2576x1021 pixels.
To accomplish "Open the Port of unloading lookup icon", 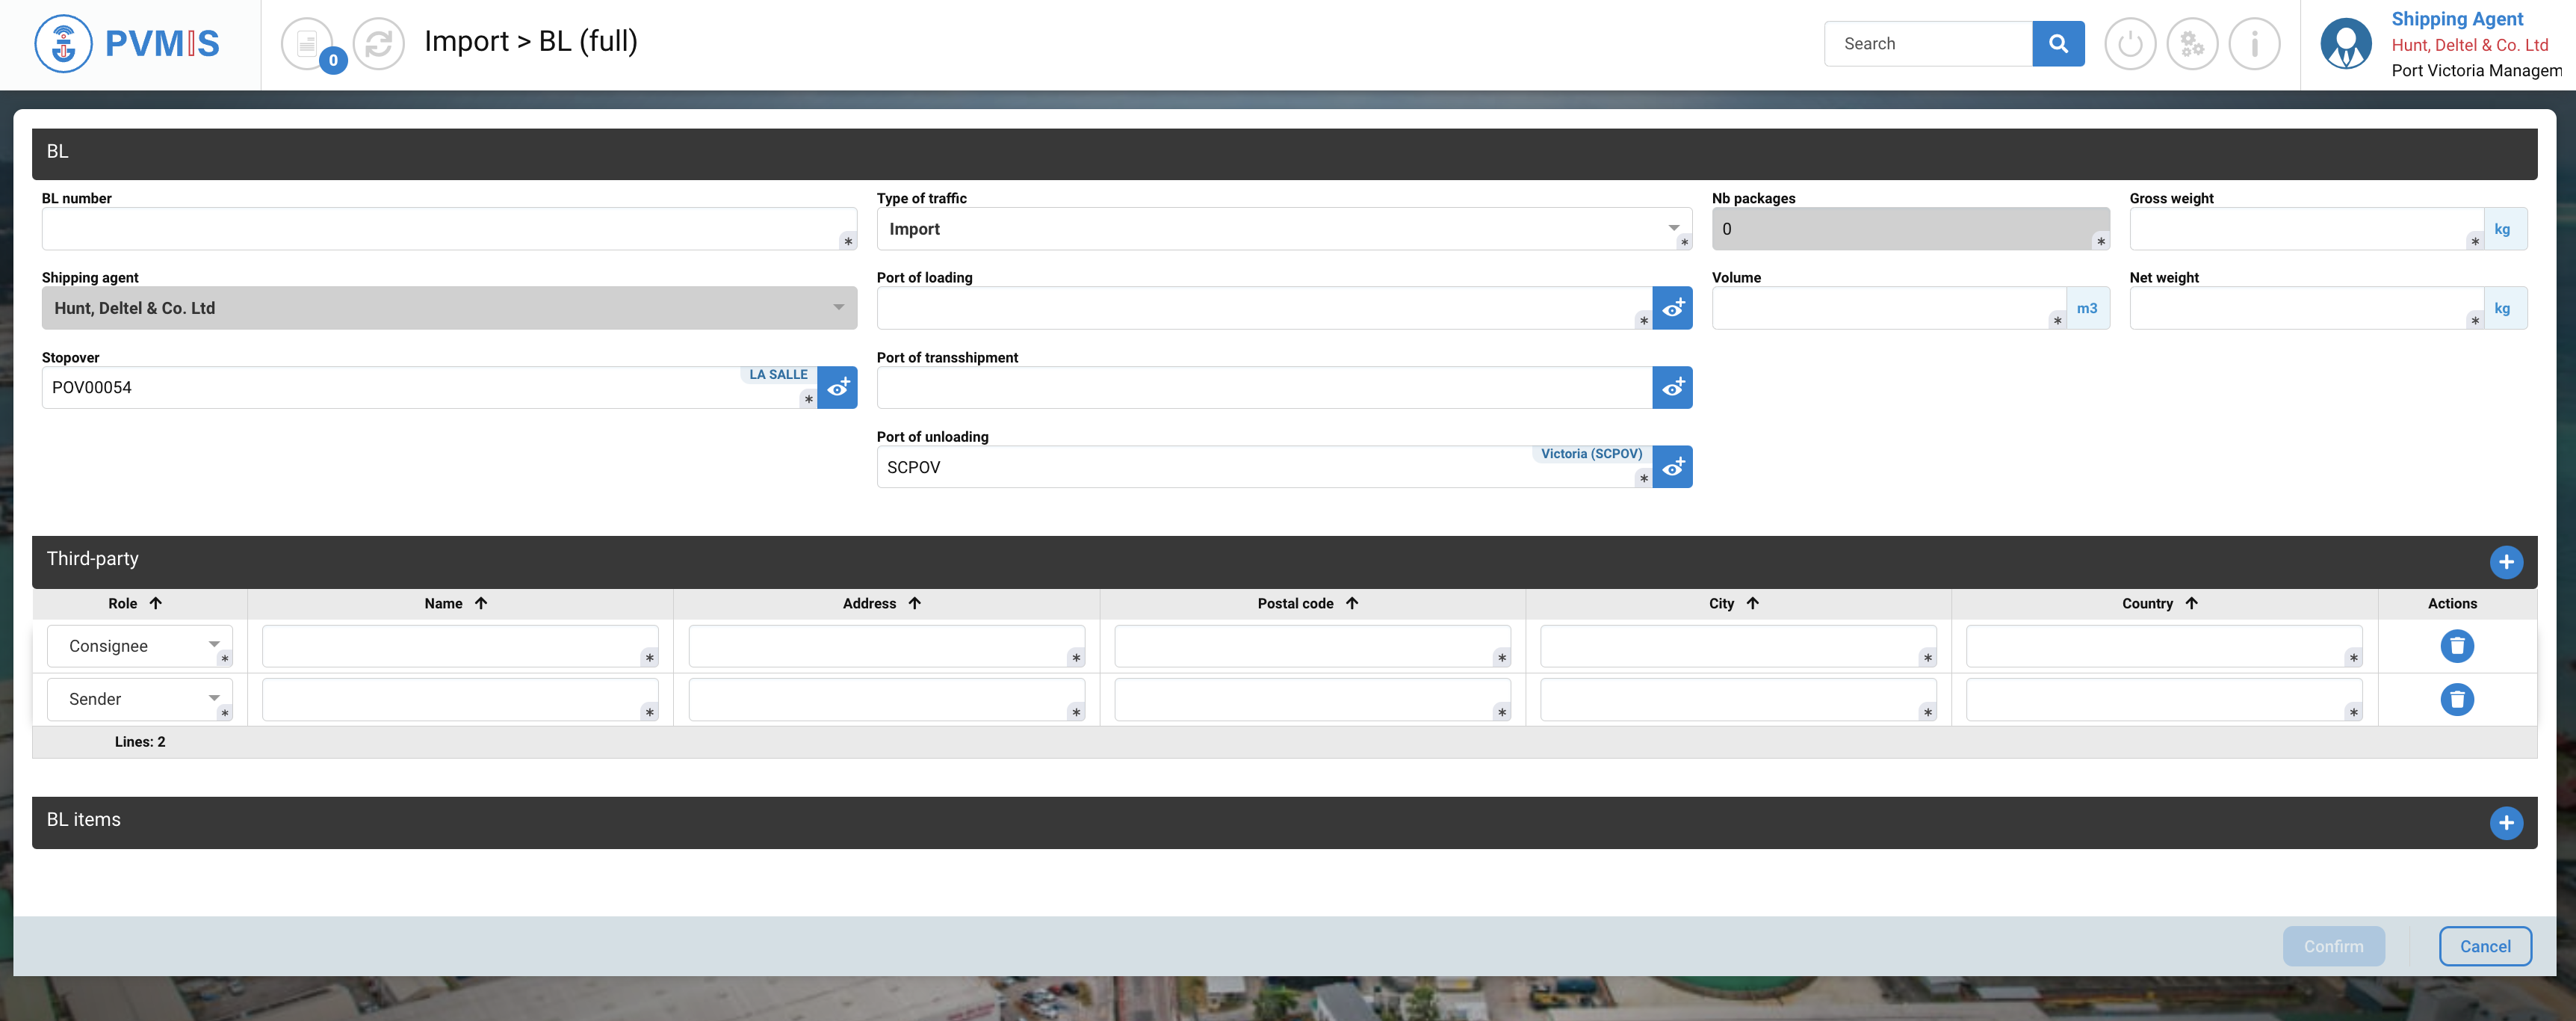I will tap(1672, 467).
